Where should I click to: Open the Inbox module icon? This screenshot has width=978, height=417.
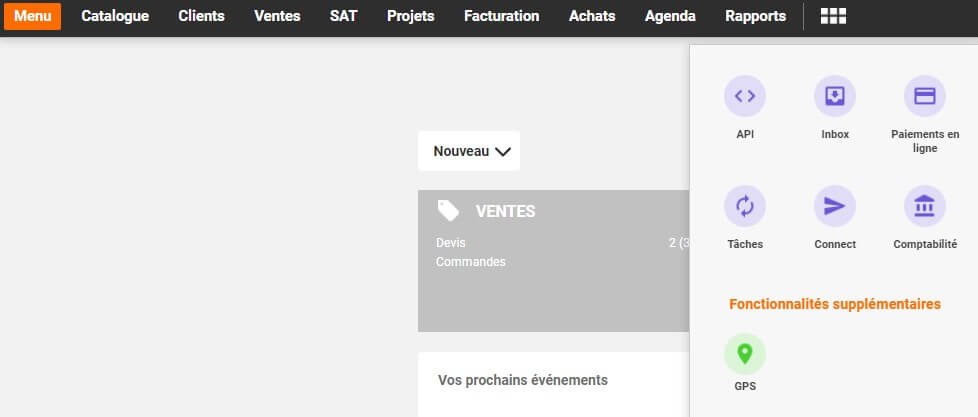834,97
